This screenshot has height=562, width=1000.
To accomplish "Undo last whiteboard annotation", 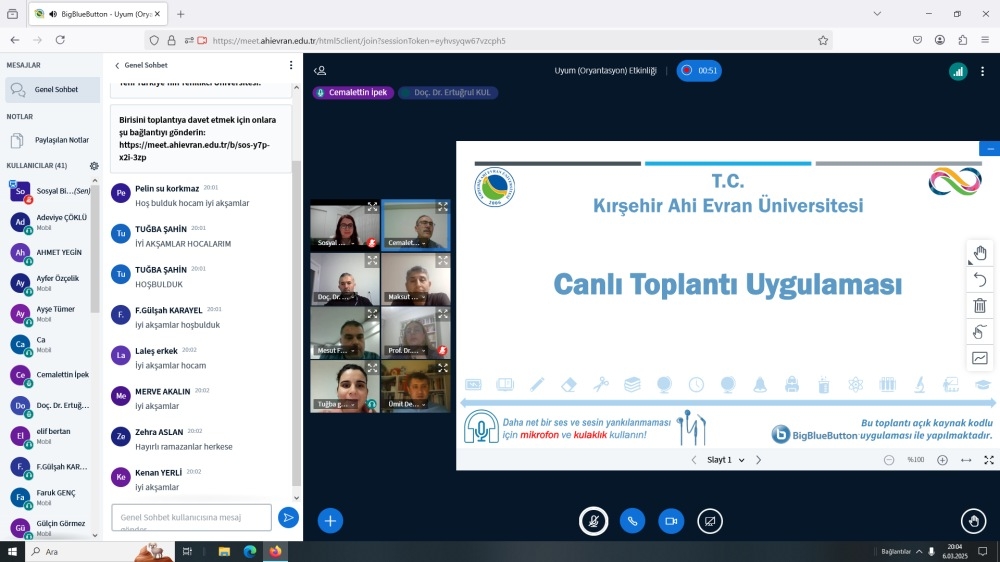I will [x=980, y=279].
